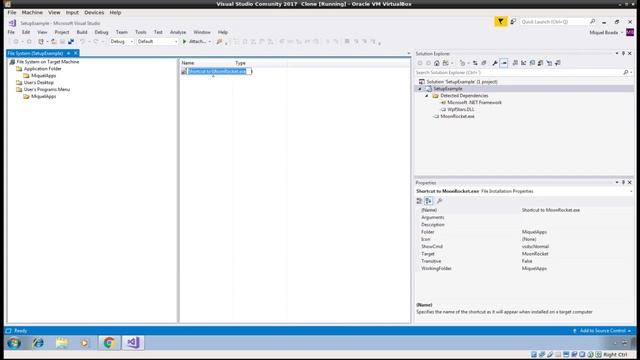Image resolution: width=640 pixels, height=360 pixels.
Task: Switch Properties to Categorized view
Action: [x=419, y=201]
